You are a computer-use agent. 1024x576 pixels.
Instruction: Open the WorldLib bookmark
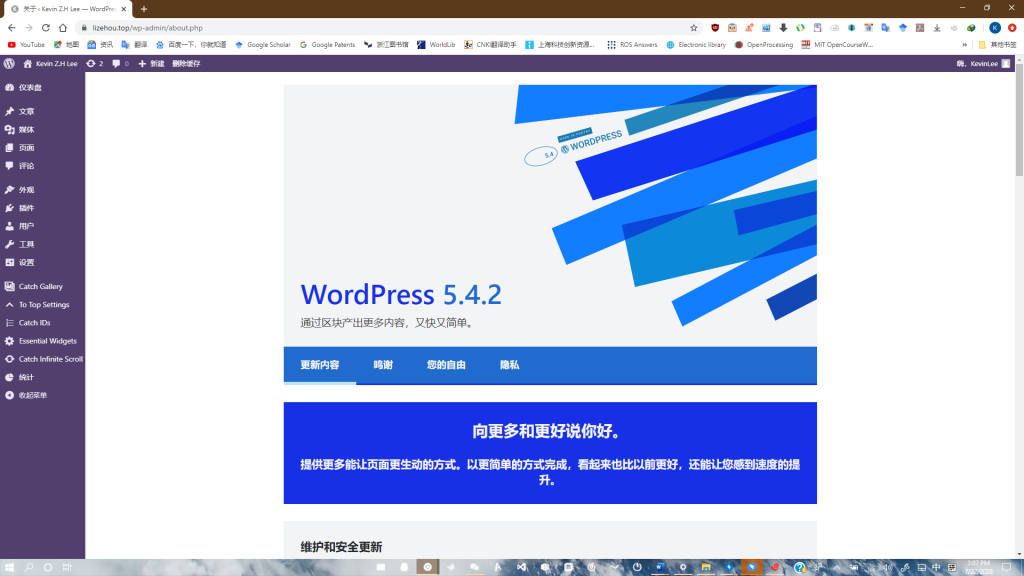coord(436,45)
